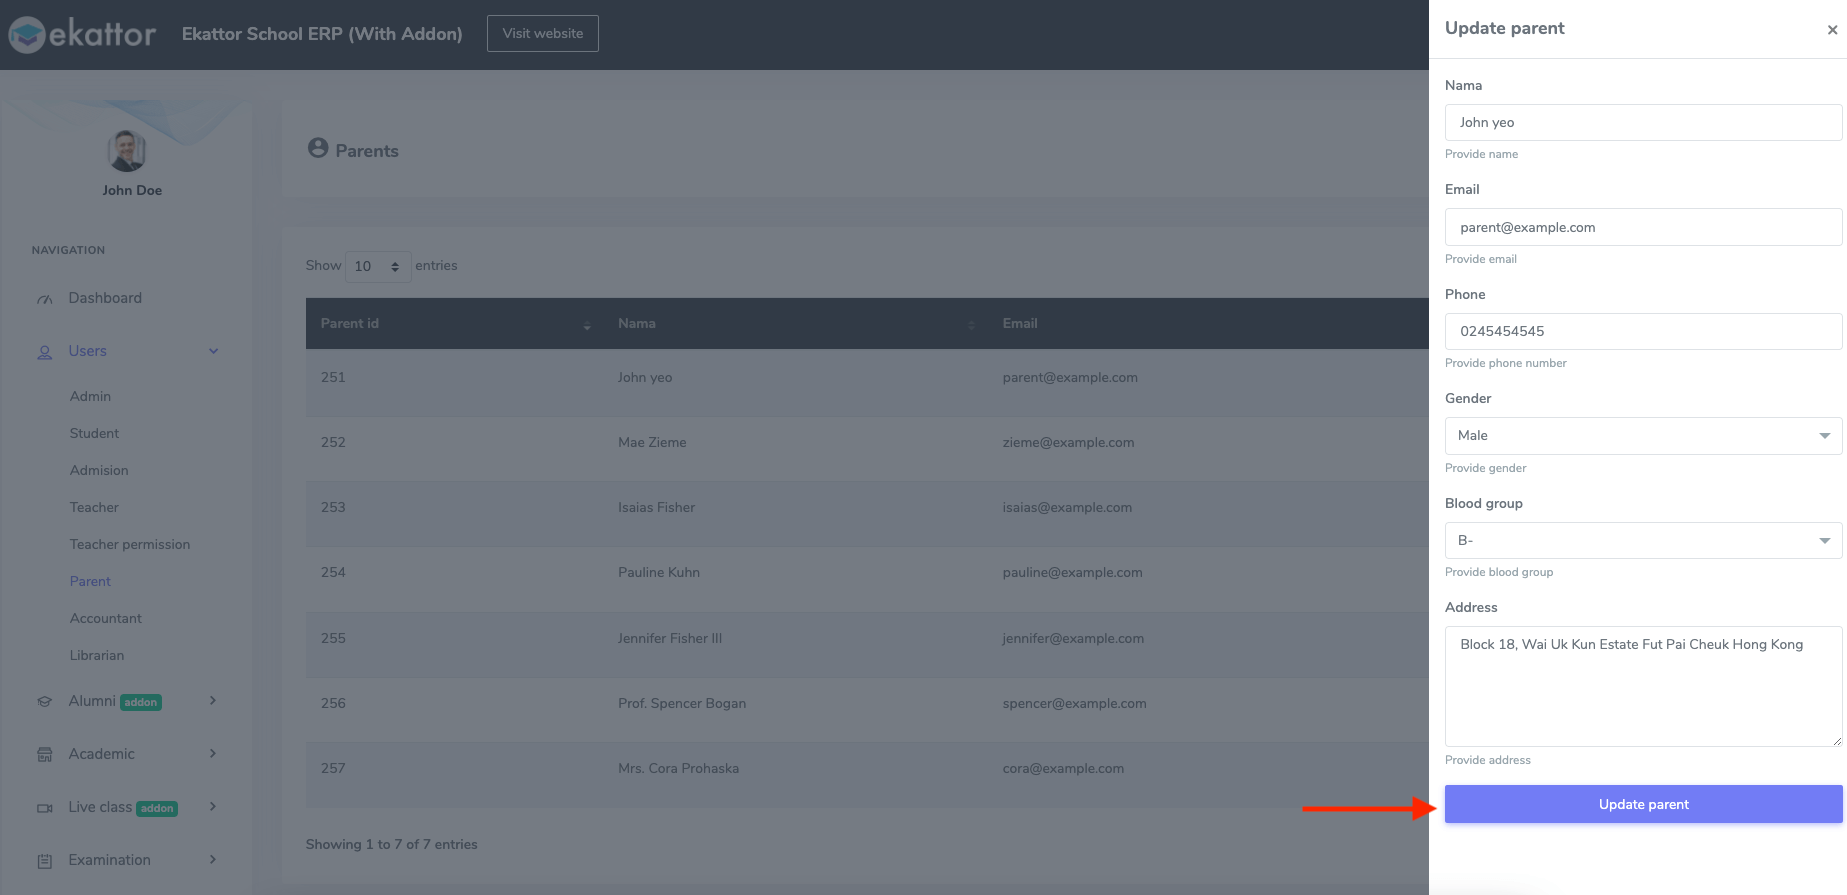The height and width of the screenshot is (895, 1847).
Task: Click the Academic sidebar icon
Action: point(45,755)
